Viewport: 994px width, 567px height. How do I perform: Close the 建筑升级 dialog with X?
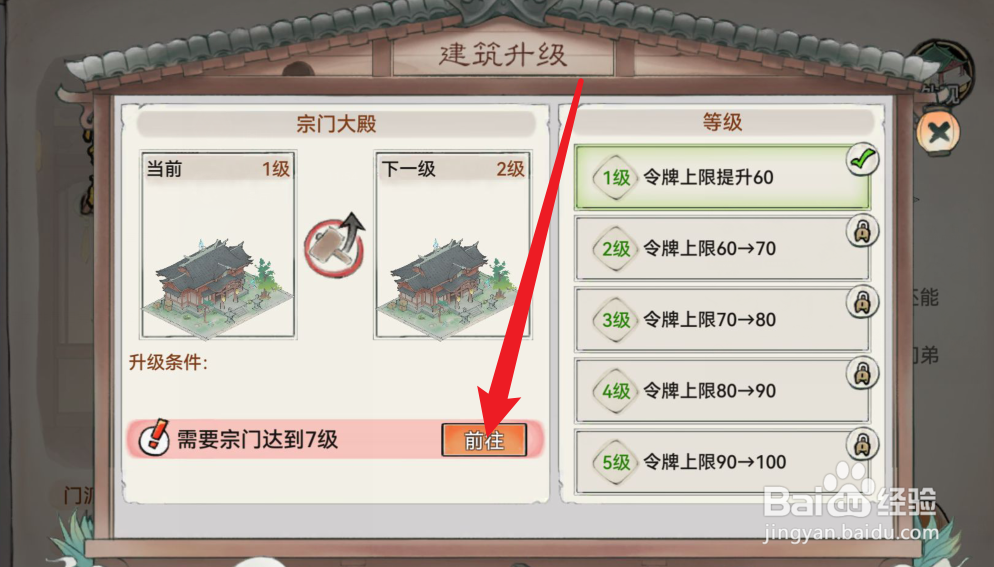click(938, 133)
